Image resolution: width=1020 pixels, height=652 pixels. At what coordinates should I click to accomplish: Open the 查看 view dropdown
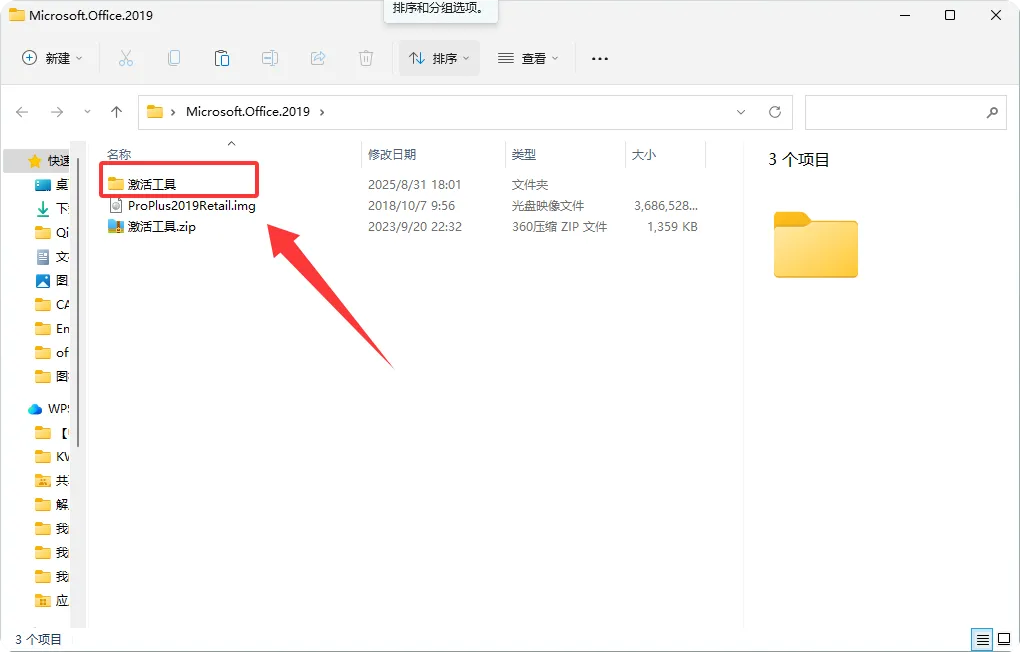pyautogui.click(x=528, y=59)
